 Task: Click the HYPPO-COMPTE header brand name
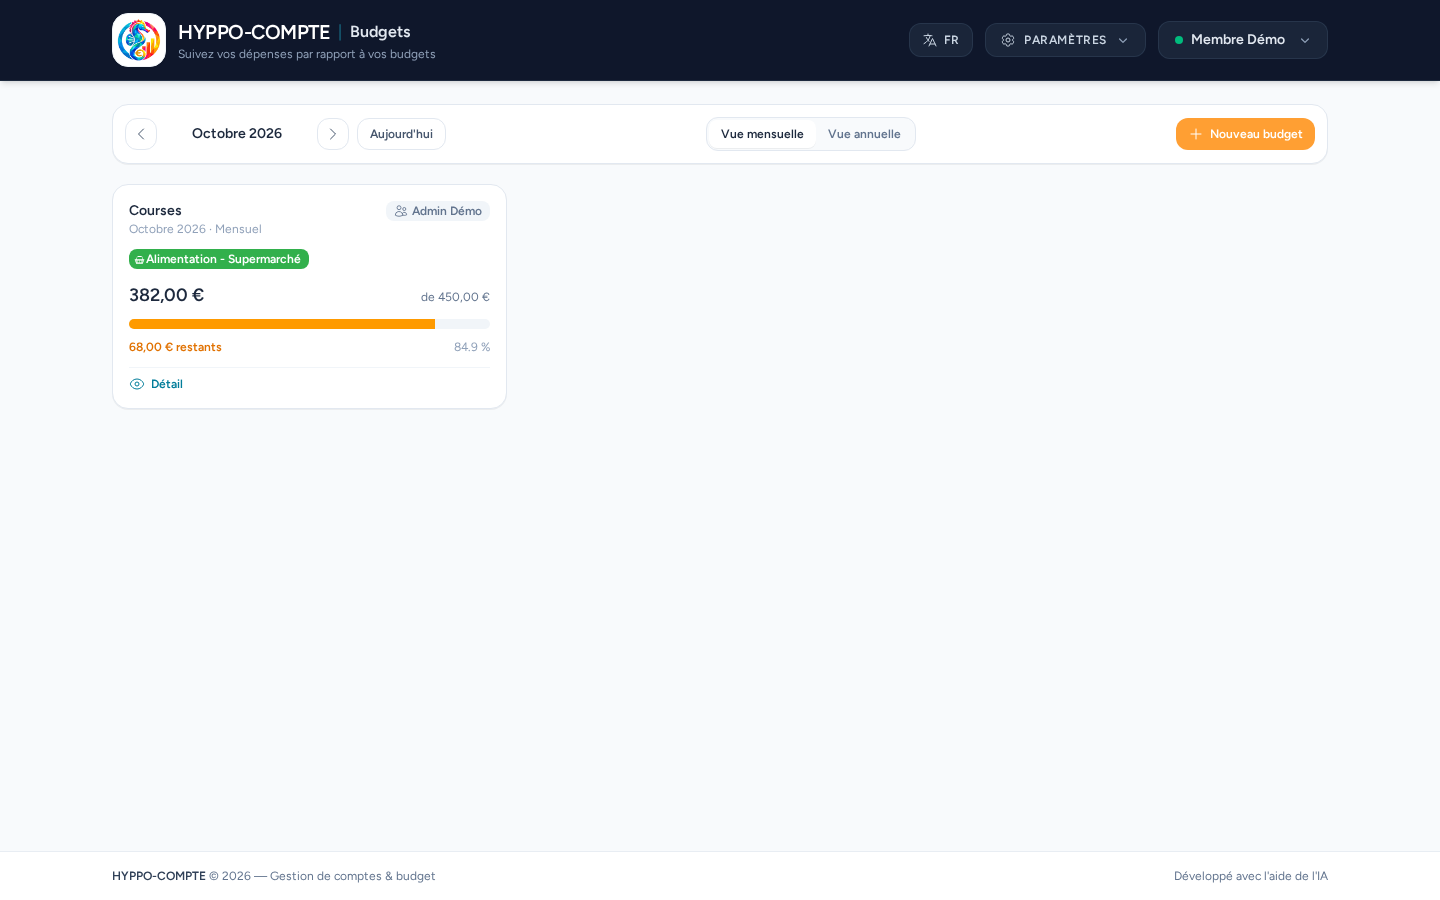(x=254, y=32)
